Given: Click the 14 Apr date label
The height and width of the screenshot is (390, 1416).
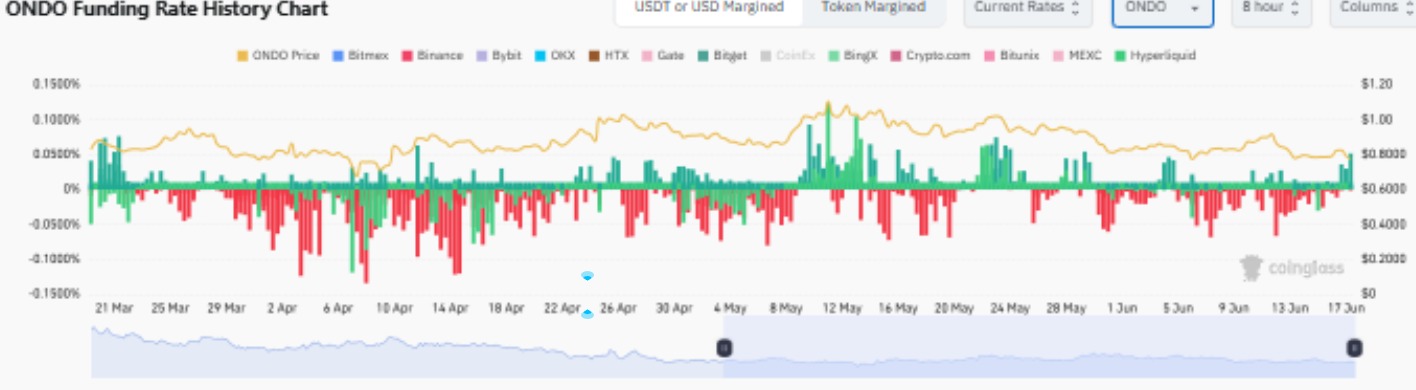Looking at the screenshot, I should click(450, 309).
